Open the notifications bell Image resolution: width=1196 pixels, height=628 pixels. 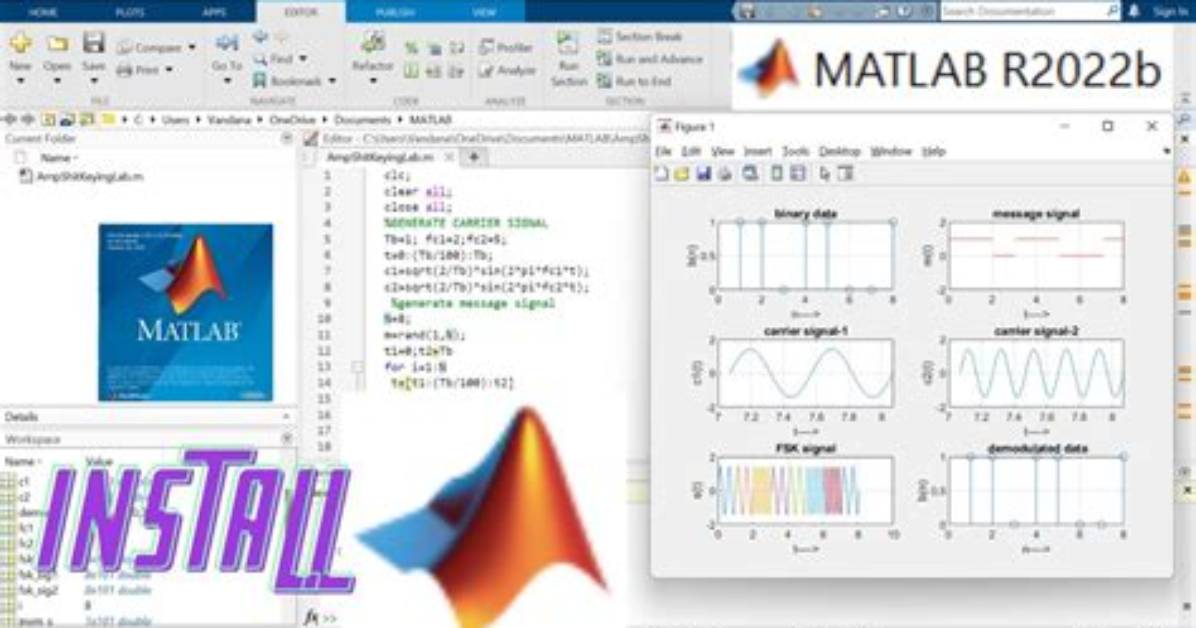tap(1134, 11)
